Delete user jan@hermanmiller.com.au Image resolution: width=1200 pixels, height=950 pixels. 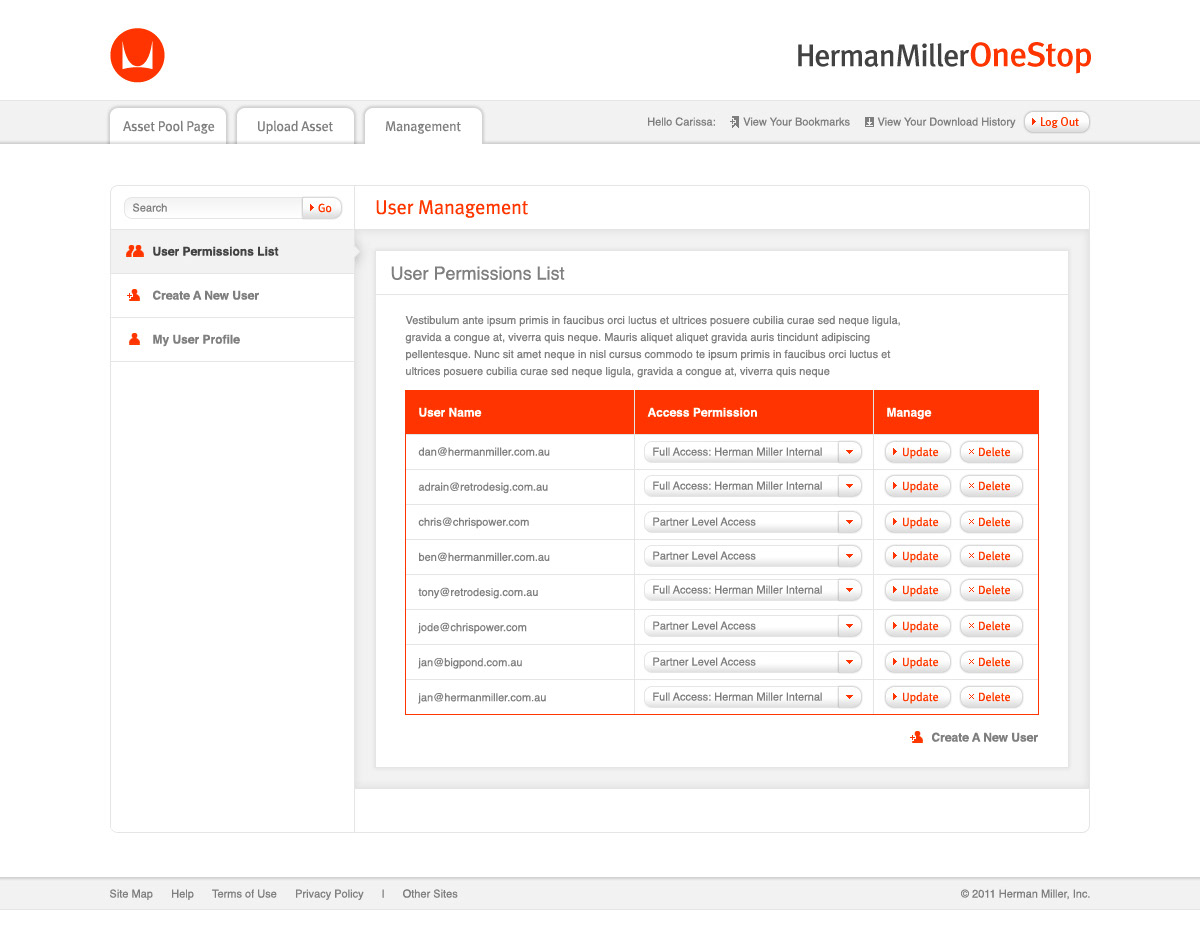click(991, 697)
